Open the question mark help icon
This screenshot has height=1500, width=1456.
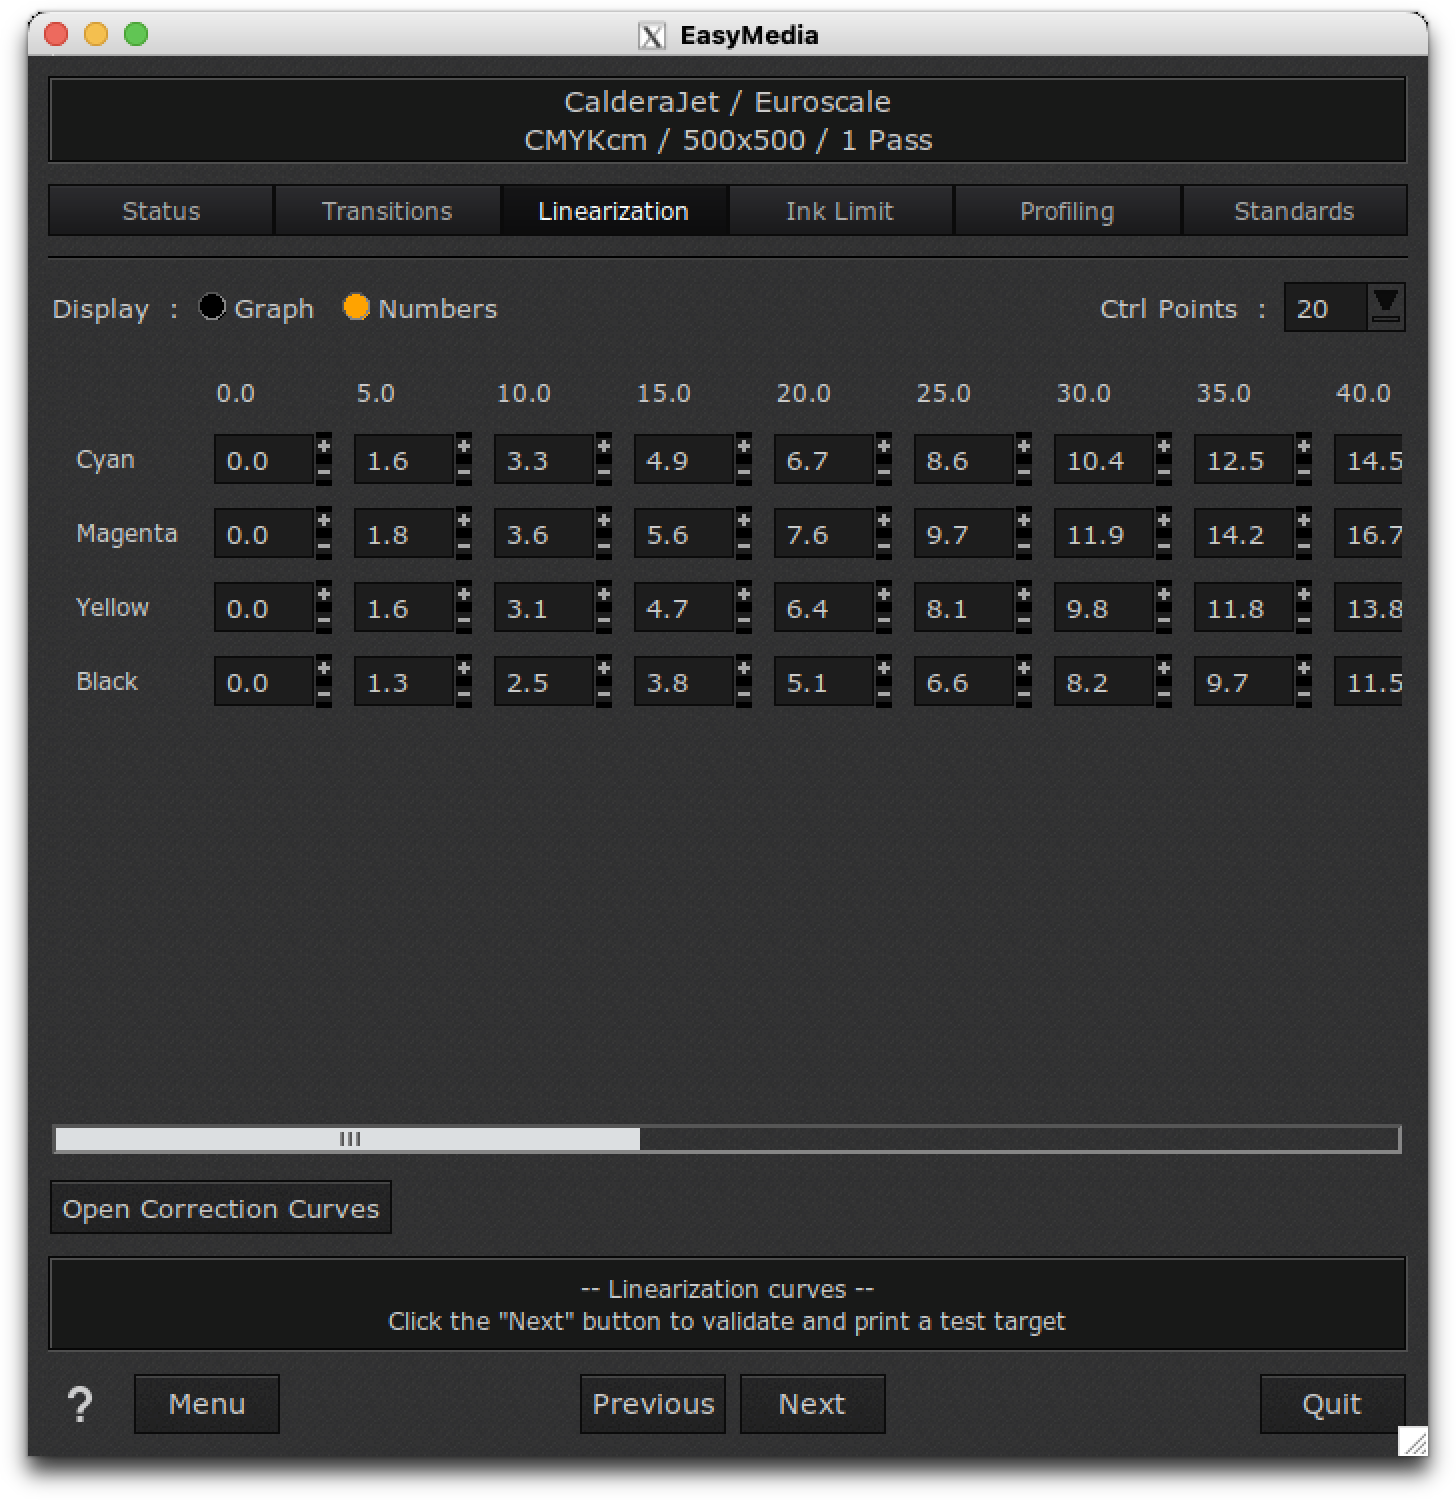click(80, 1404)
